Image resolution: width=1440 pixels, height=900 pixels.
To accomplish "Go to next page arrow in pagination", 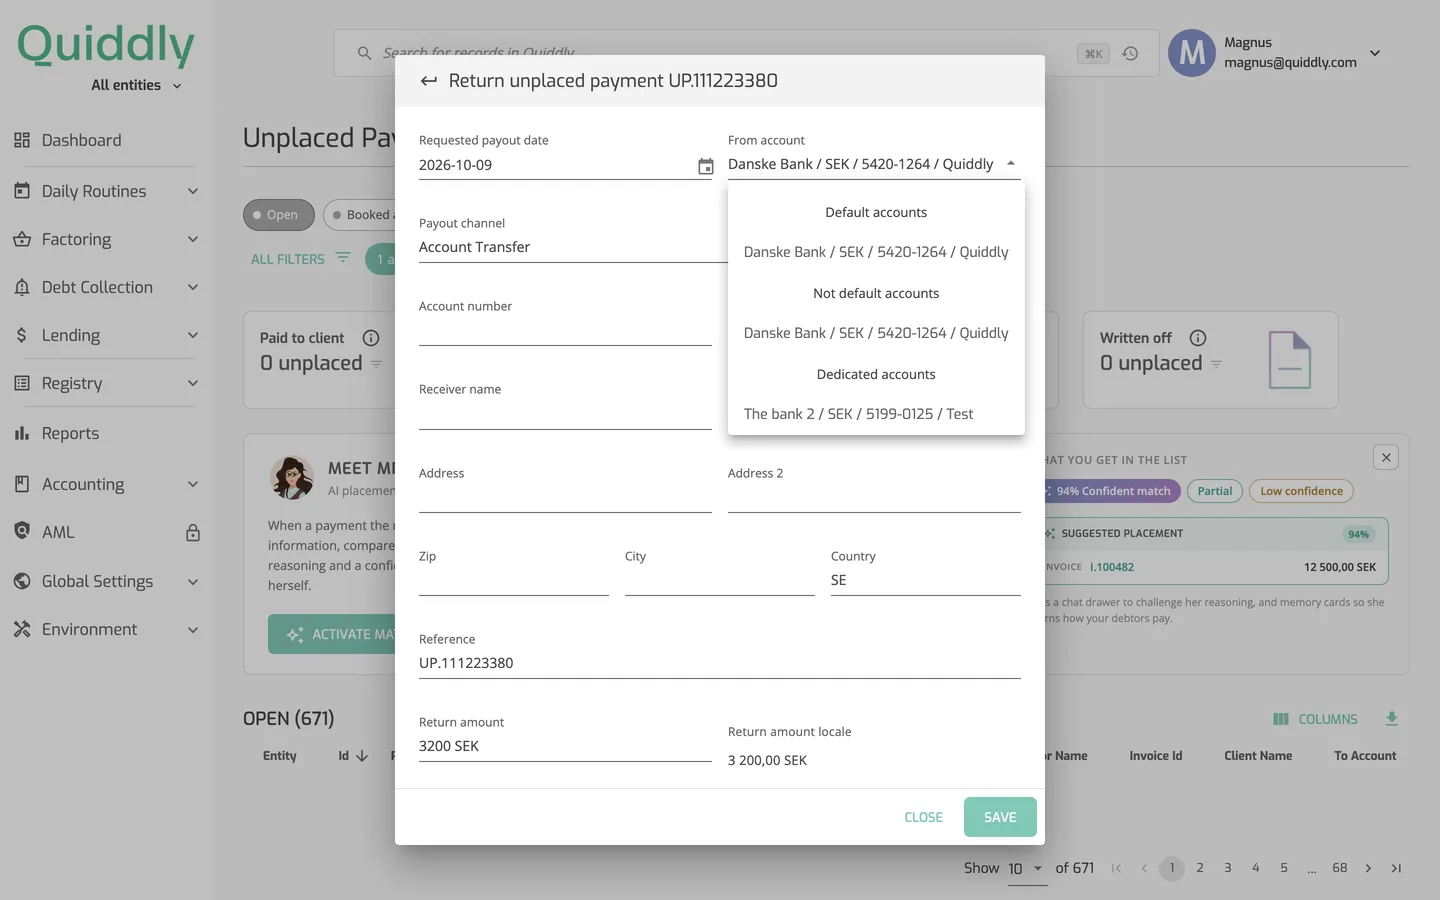I will click(x=1368, y=868).
